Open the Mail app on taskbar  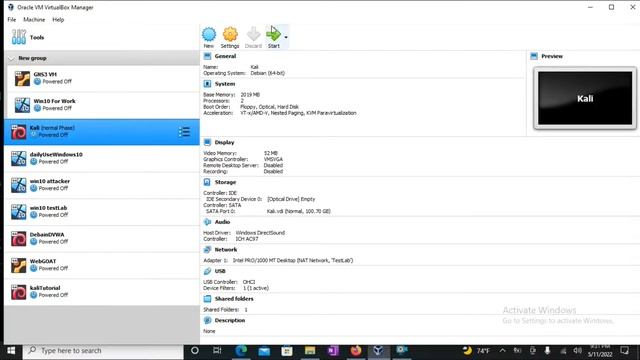pos(264,351)
